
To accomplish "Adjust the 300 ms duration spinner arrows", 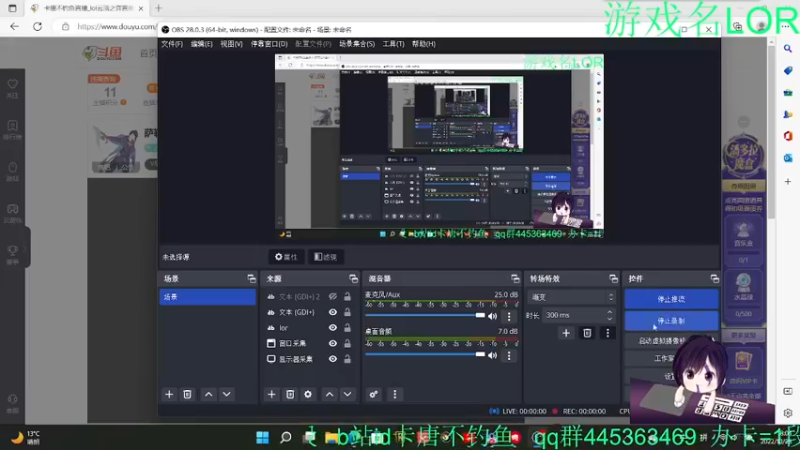I will [609, 315].
